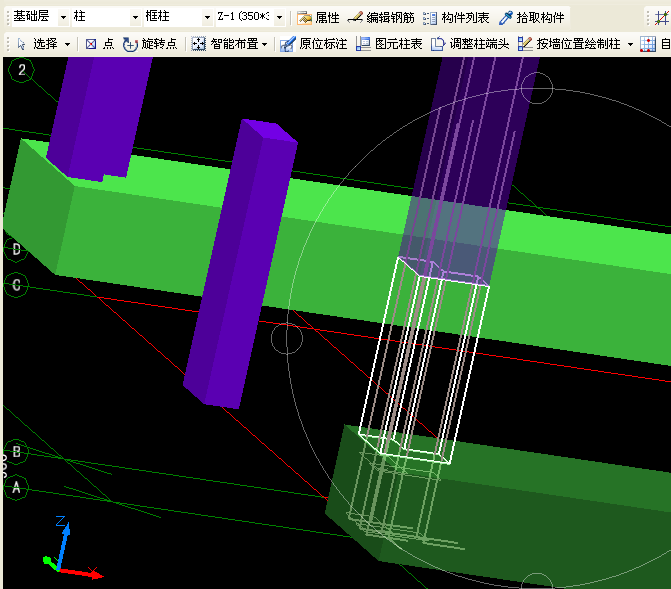Click the axis label circle B
This screenshot has height=589, width=671.
[16, 452]
